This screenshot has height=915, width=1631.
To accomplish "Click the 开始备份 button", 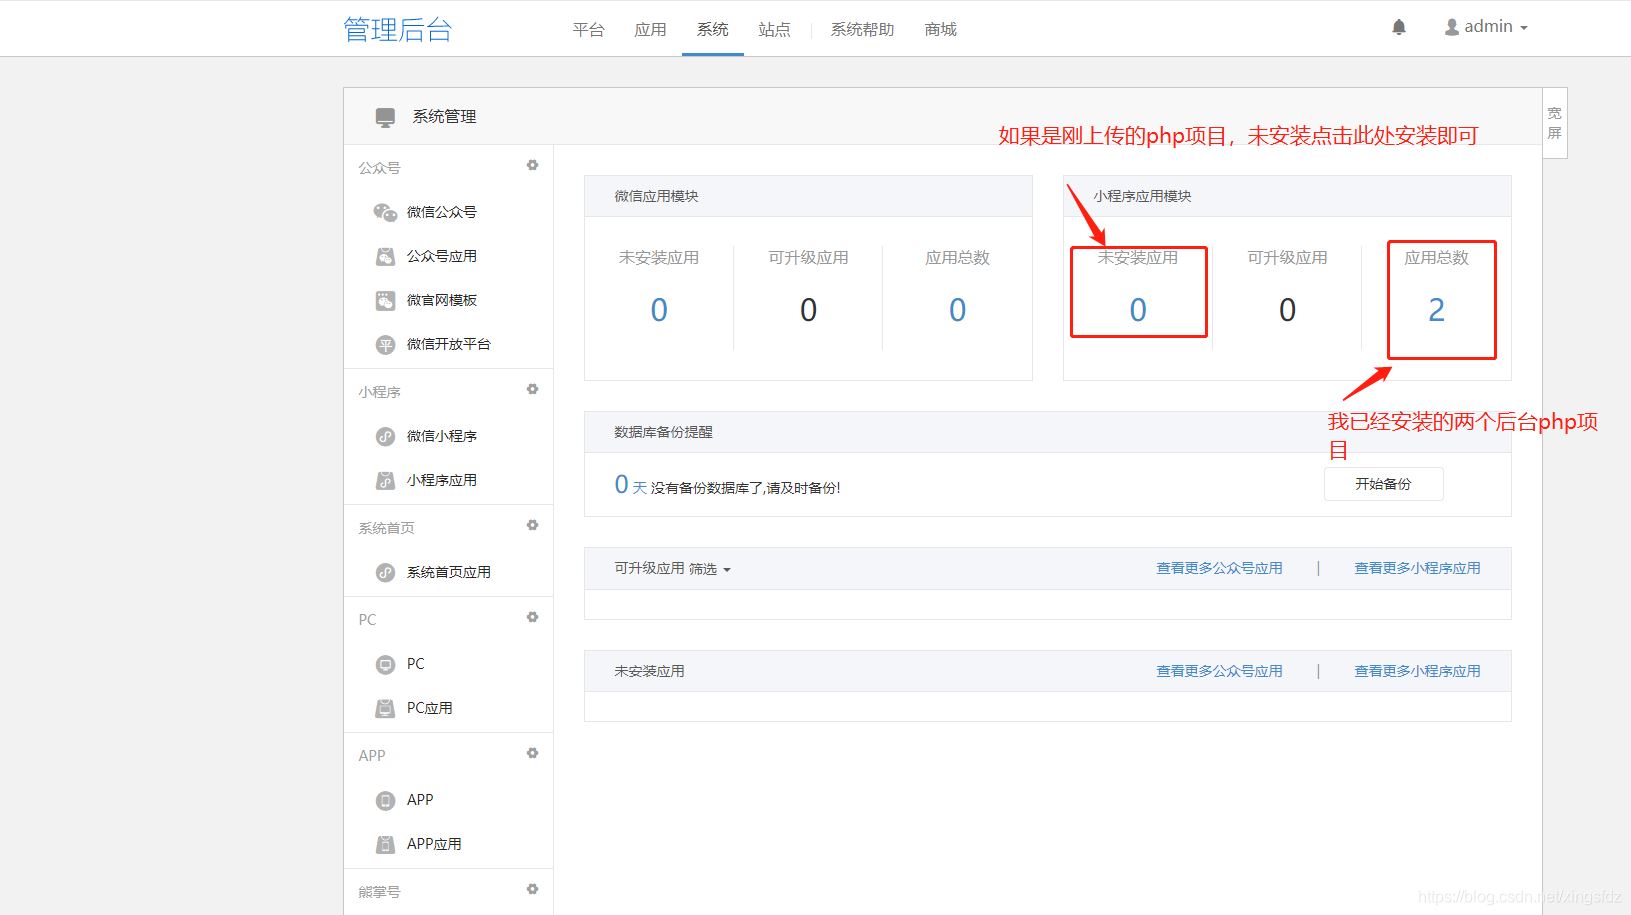I will [1383, 484].
